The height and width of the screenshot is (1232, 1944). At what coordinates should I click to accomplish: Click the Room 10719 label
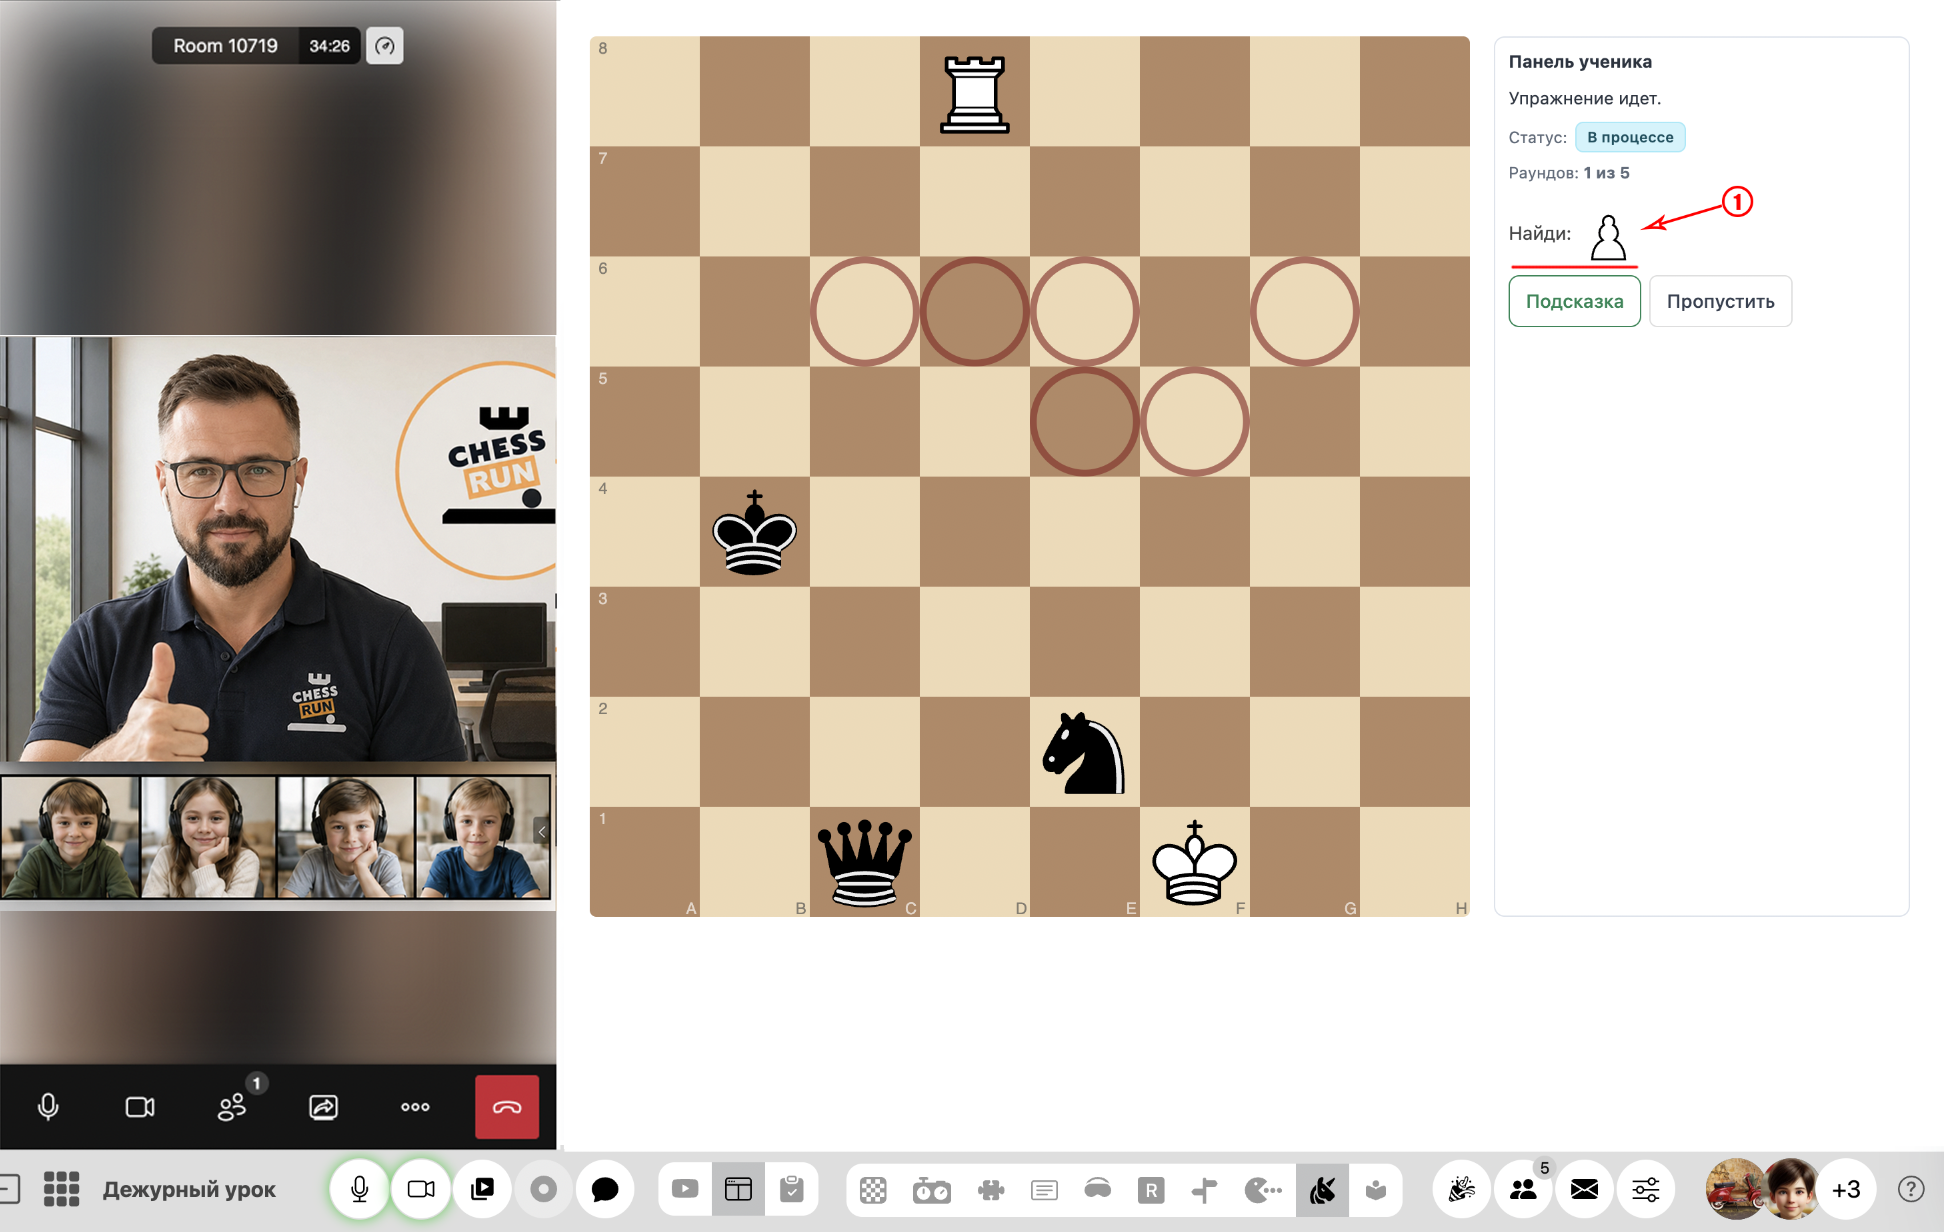(x=226, y=46)
